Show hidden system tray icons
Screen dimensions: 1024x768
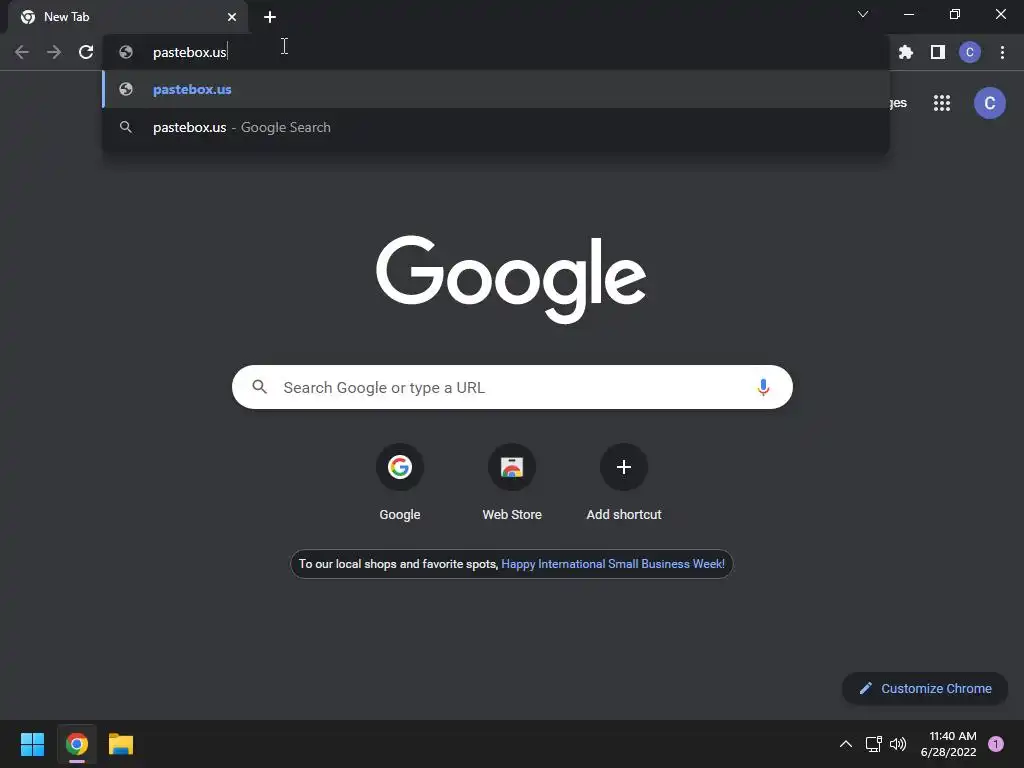(845, 744)
